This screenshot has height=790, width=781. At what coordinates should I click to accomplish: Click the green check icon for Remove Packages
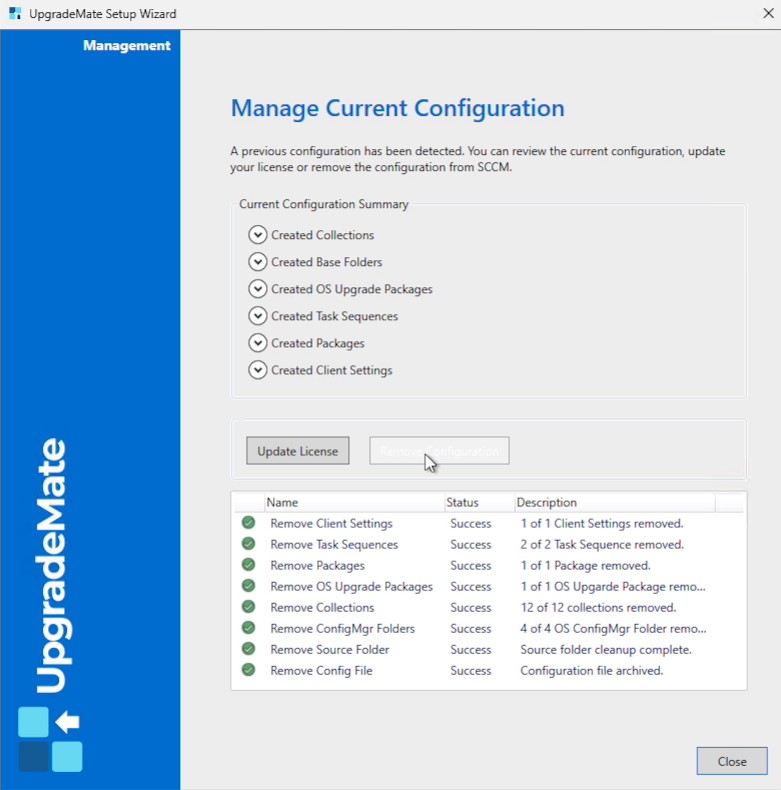click(x=248, y=565)
